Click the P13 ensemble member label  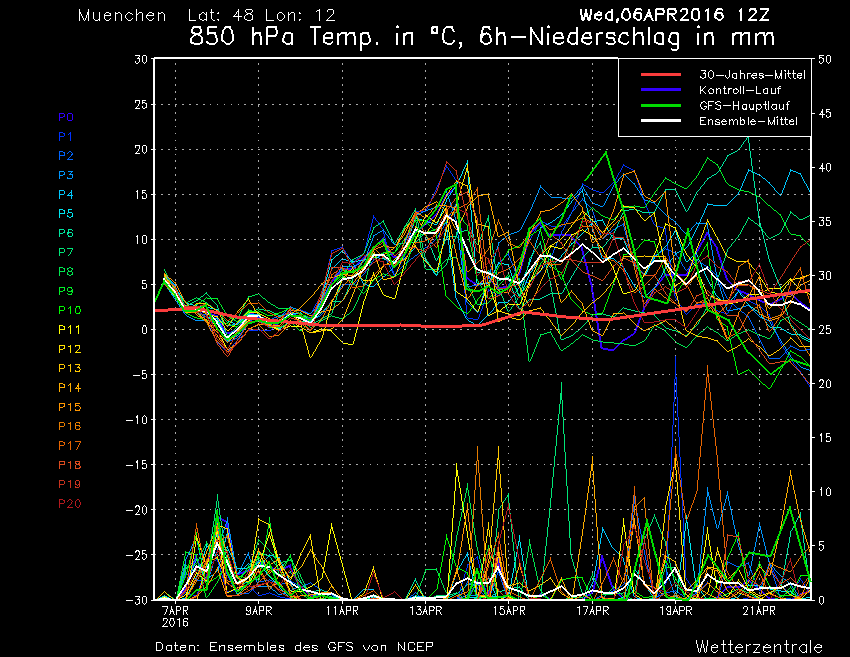coord(69,368)
